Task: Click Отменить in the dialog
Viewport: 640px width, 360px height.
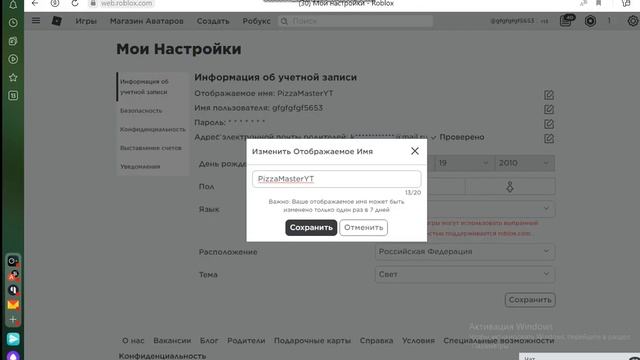Action: pos(363,227)
